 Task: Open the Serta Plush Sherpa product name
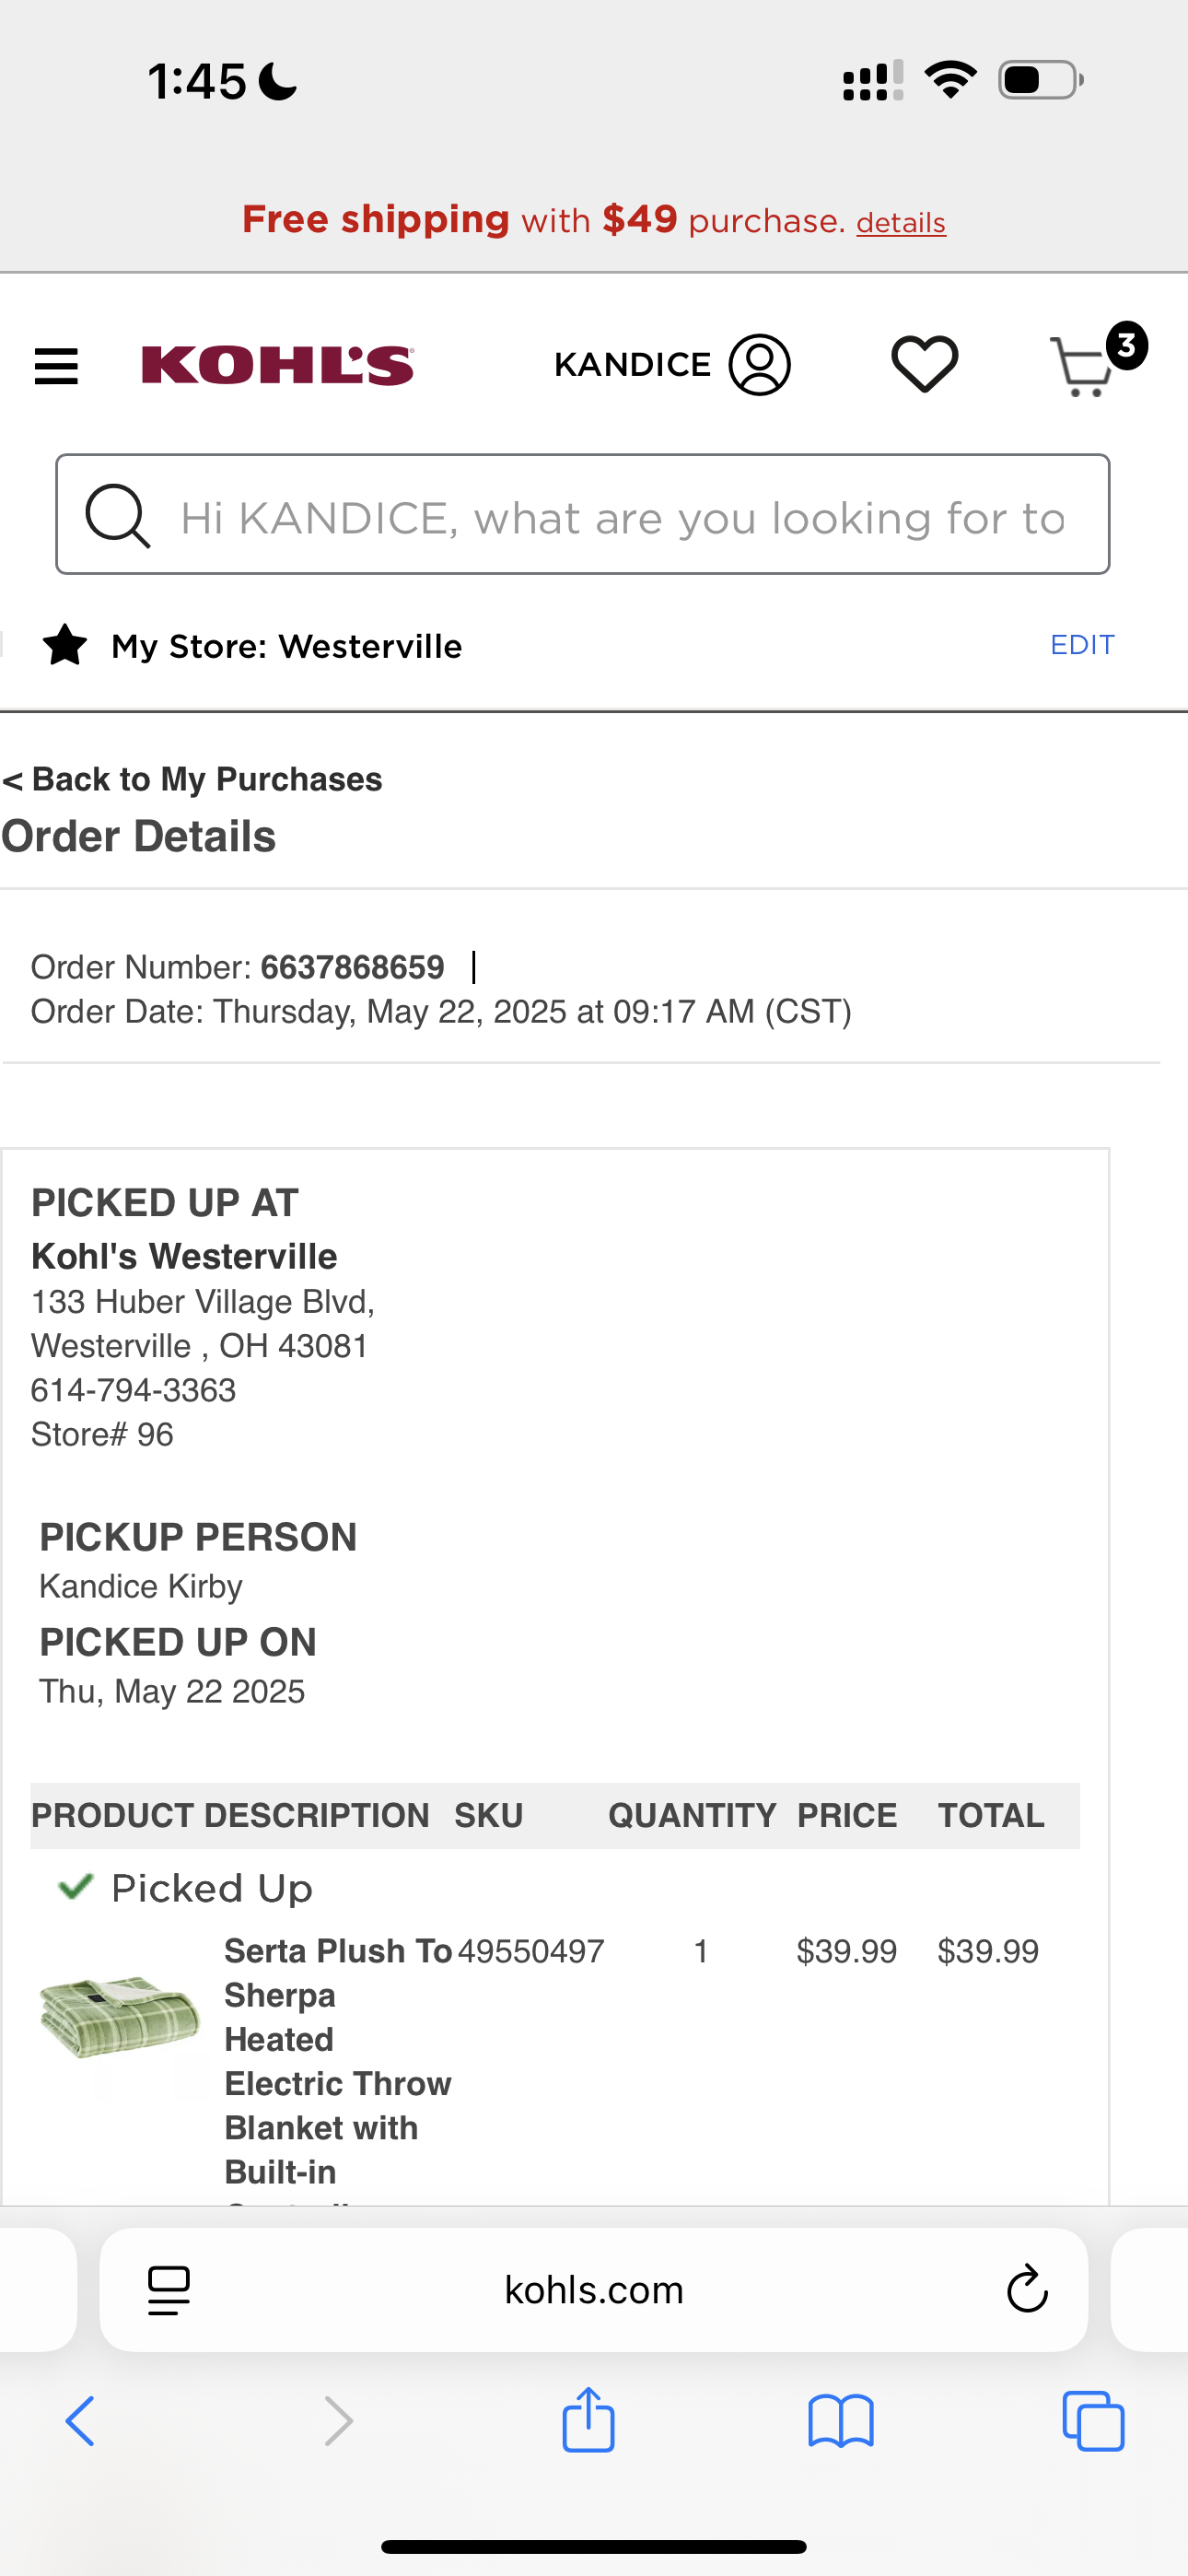pyautogui.click(x=338, y=2061)
